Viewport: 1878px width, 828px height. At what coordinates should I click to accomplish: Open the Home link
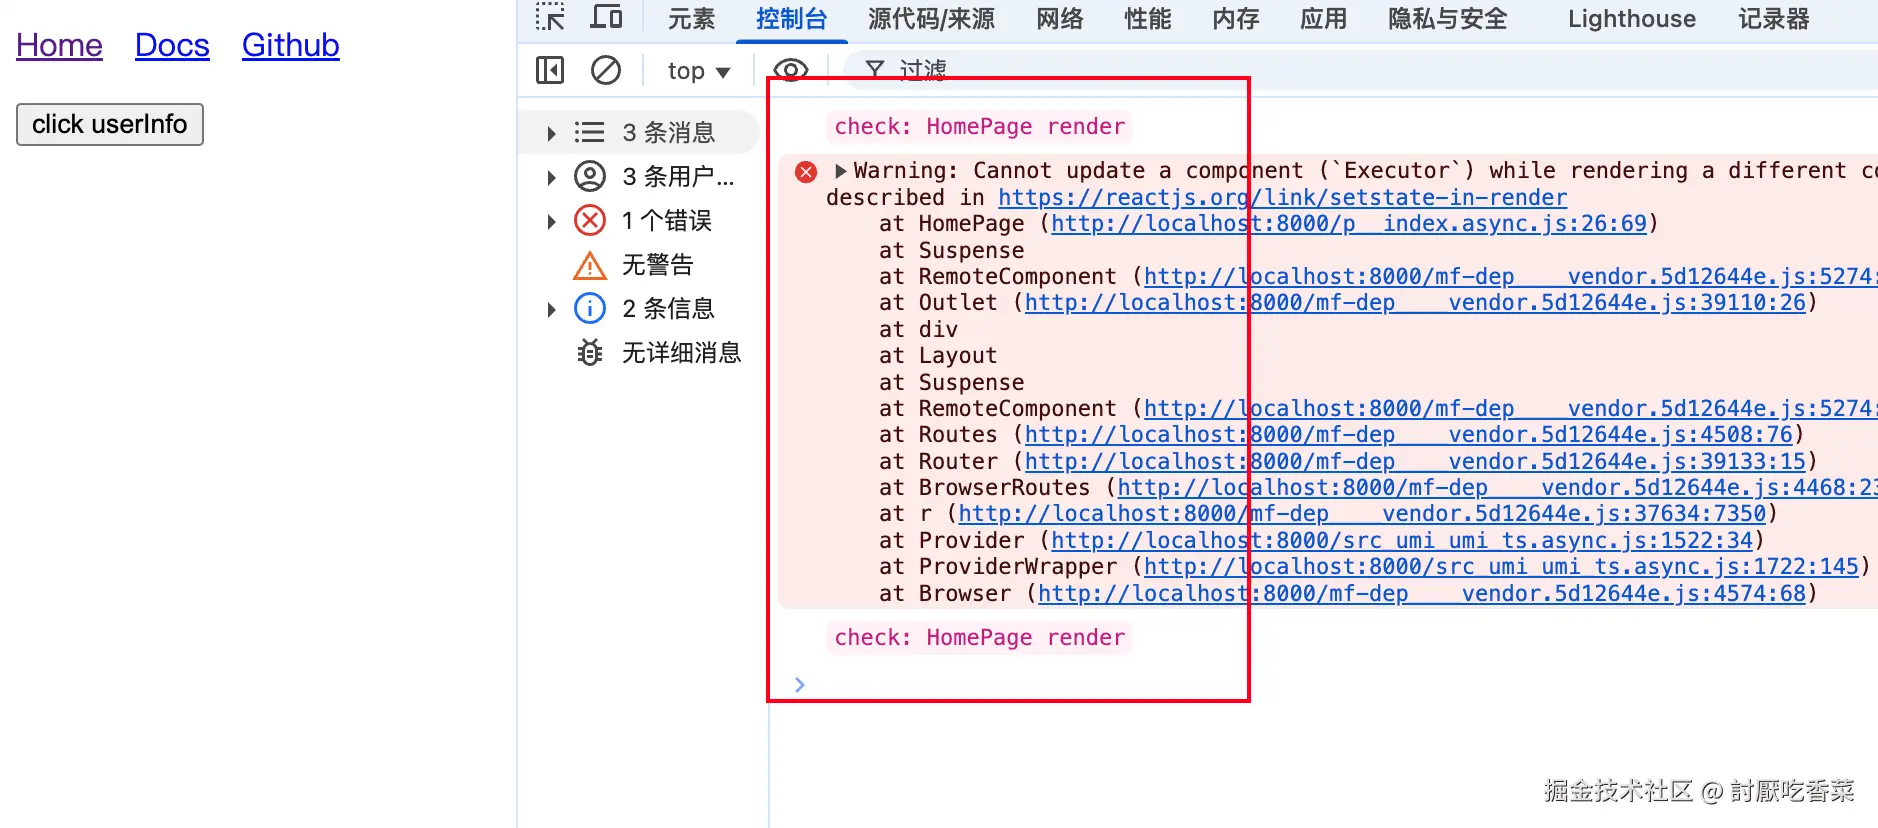[x=59, y=45]
